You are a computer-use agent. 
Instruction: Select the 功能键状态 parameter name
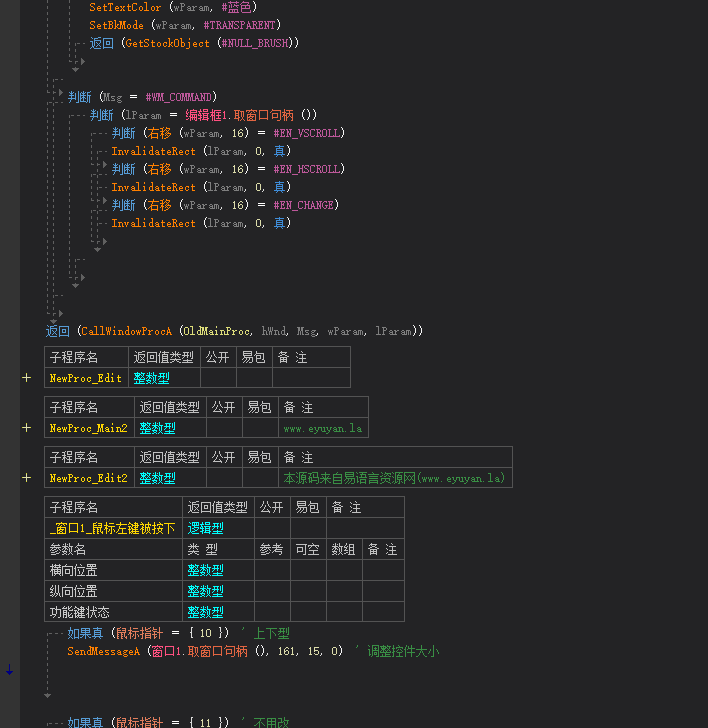[x=79, y=612]
